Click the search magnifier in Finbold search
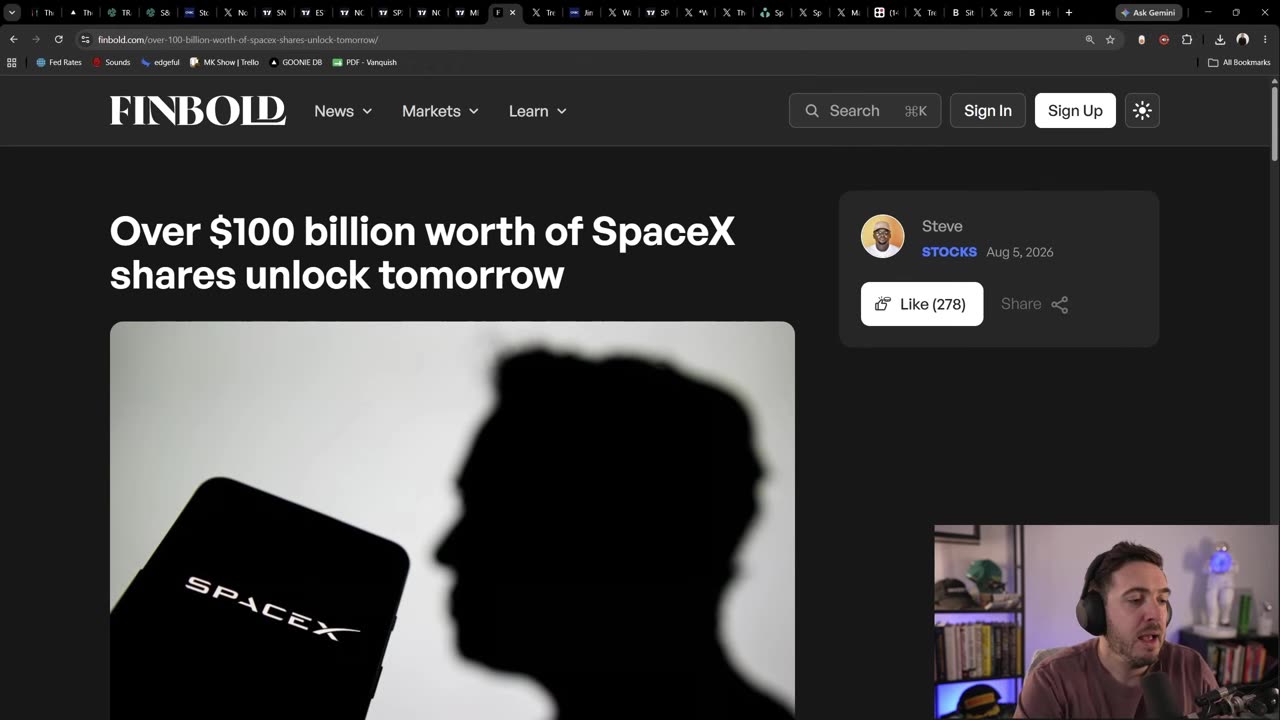The height and width of the screenshot is (720, 1280). 812,111
